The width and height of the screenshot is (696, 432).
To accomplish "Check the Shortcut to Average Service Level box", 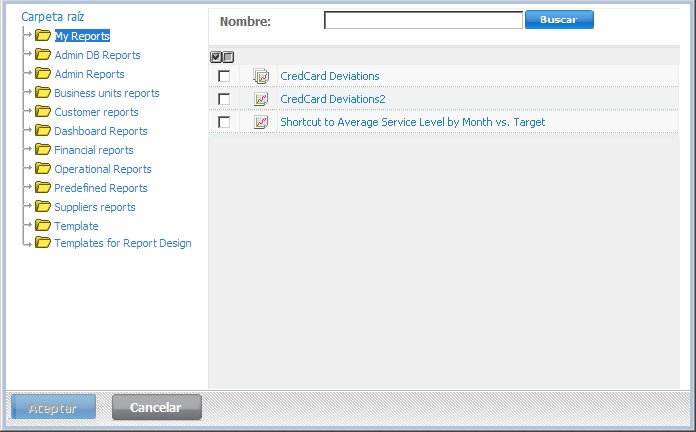I will [224, 122].
